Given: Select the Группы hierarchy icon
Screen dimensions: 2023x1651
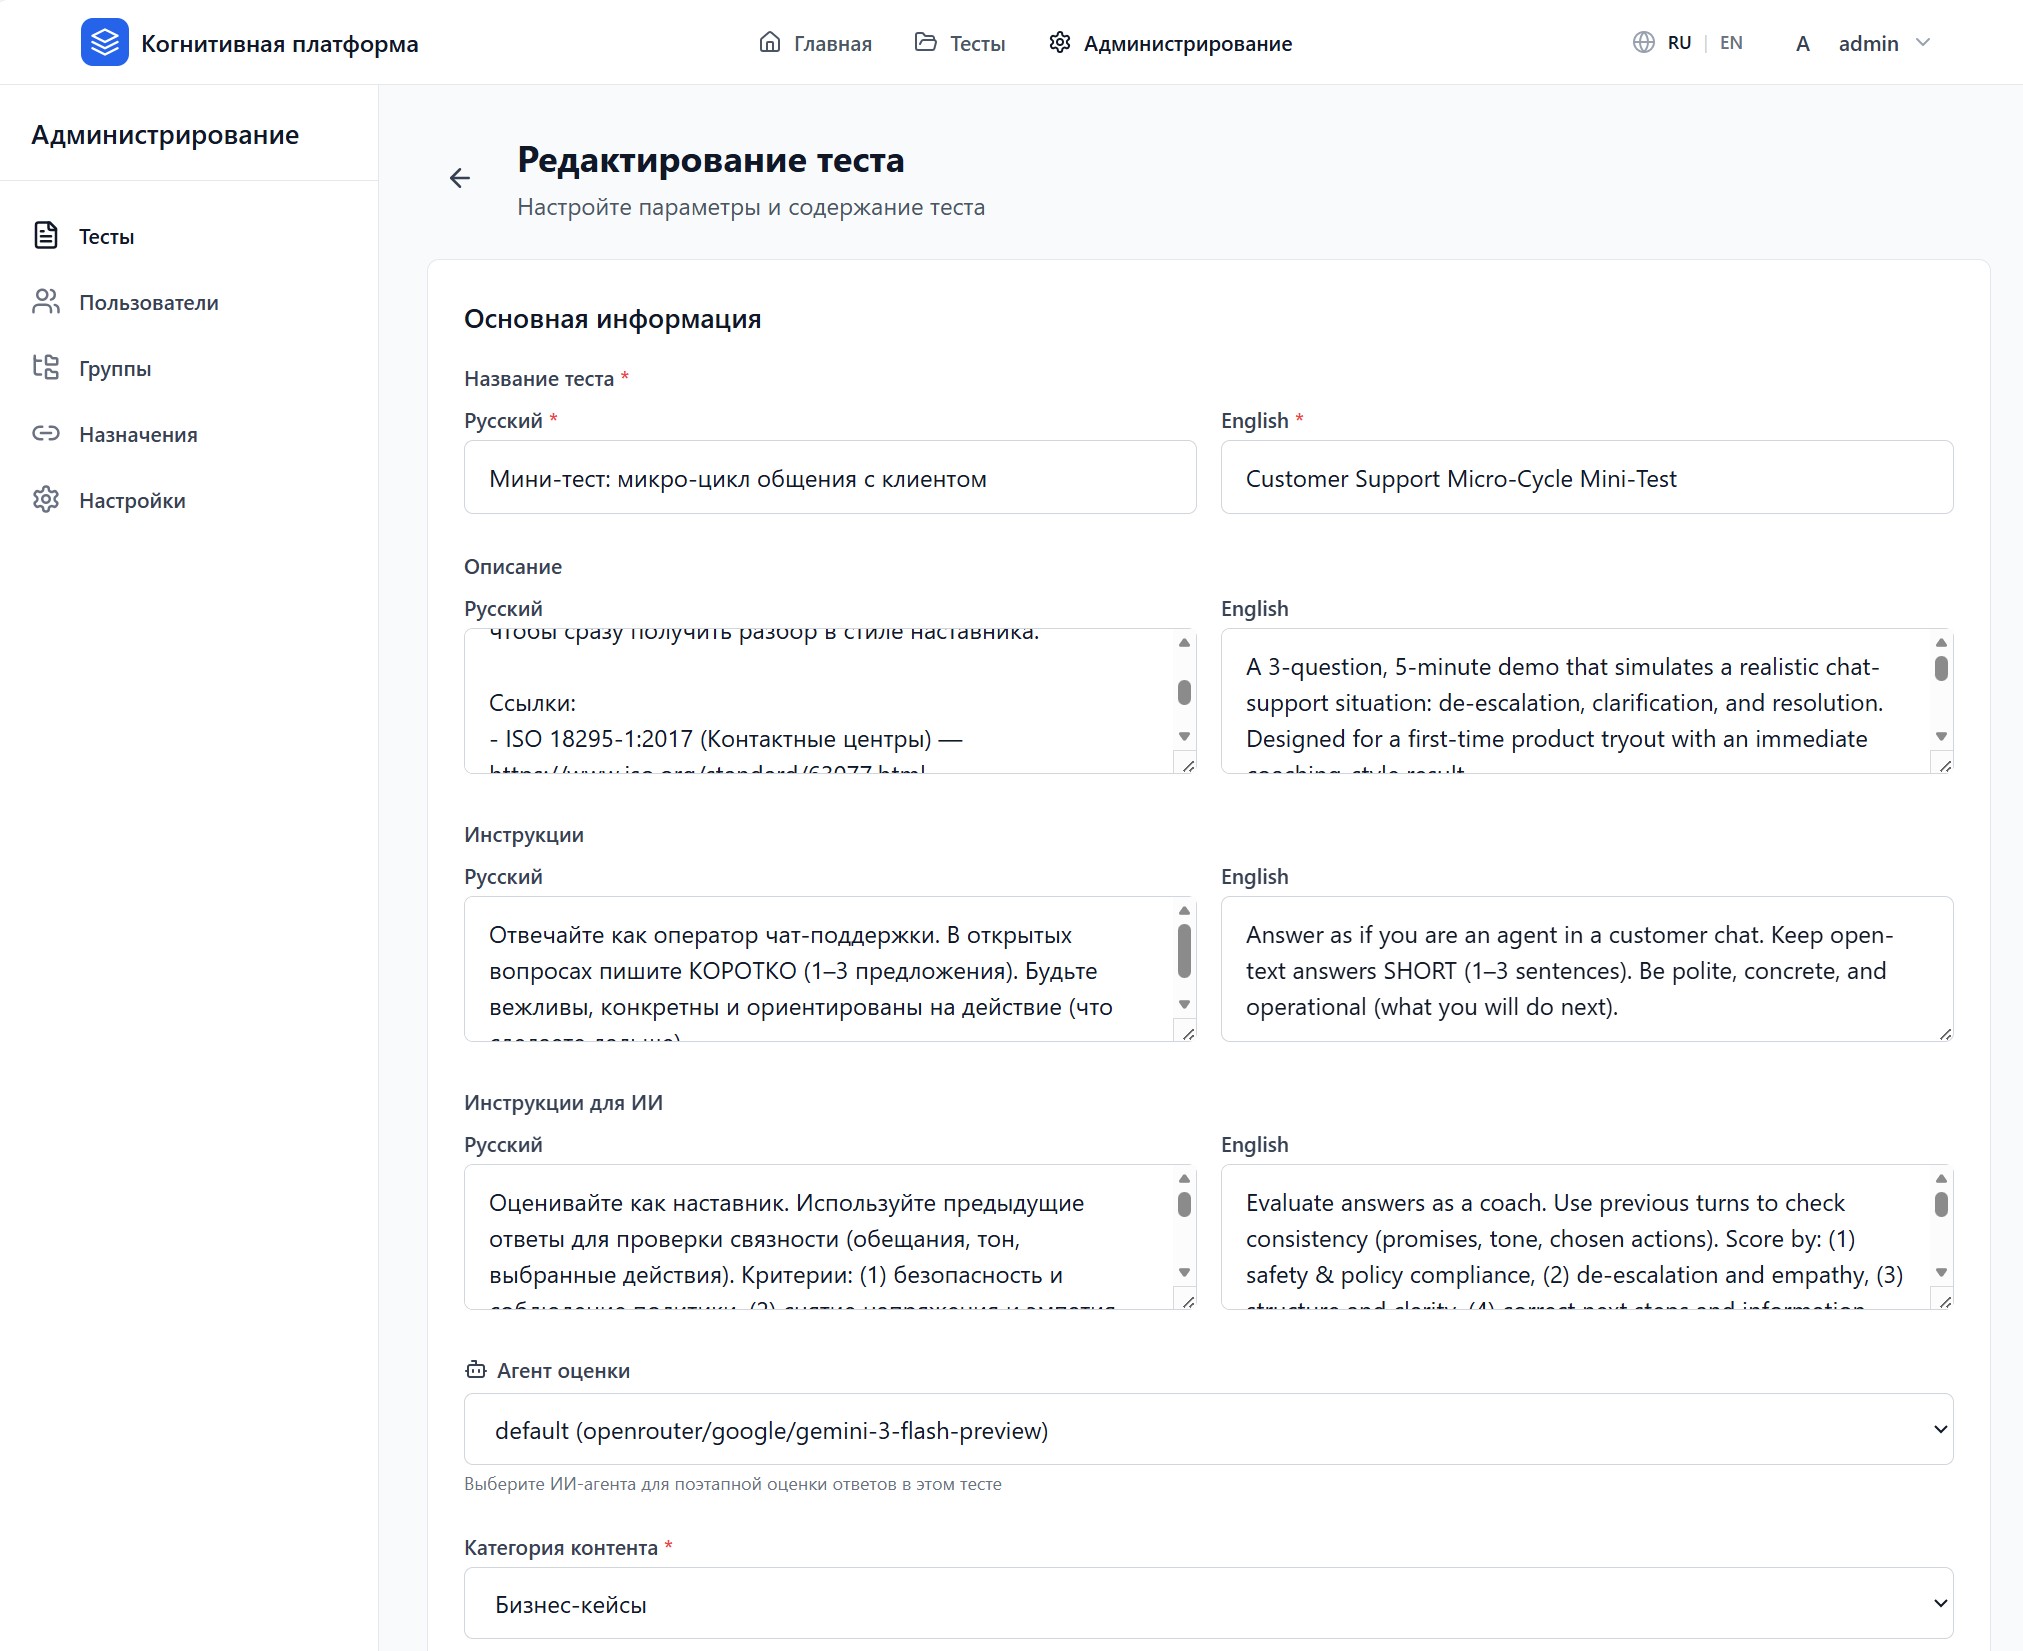Looking at the screenshot, I should point(47,368).
